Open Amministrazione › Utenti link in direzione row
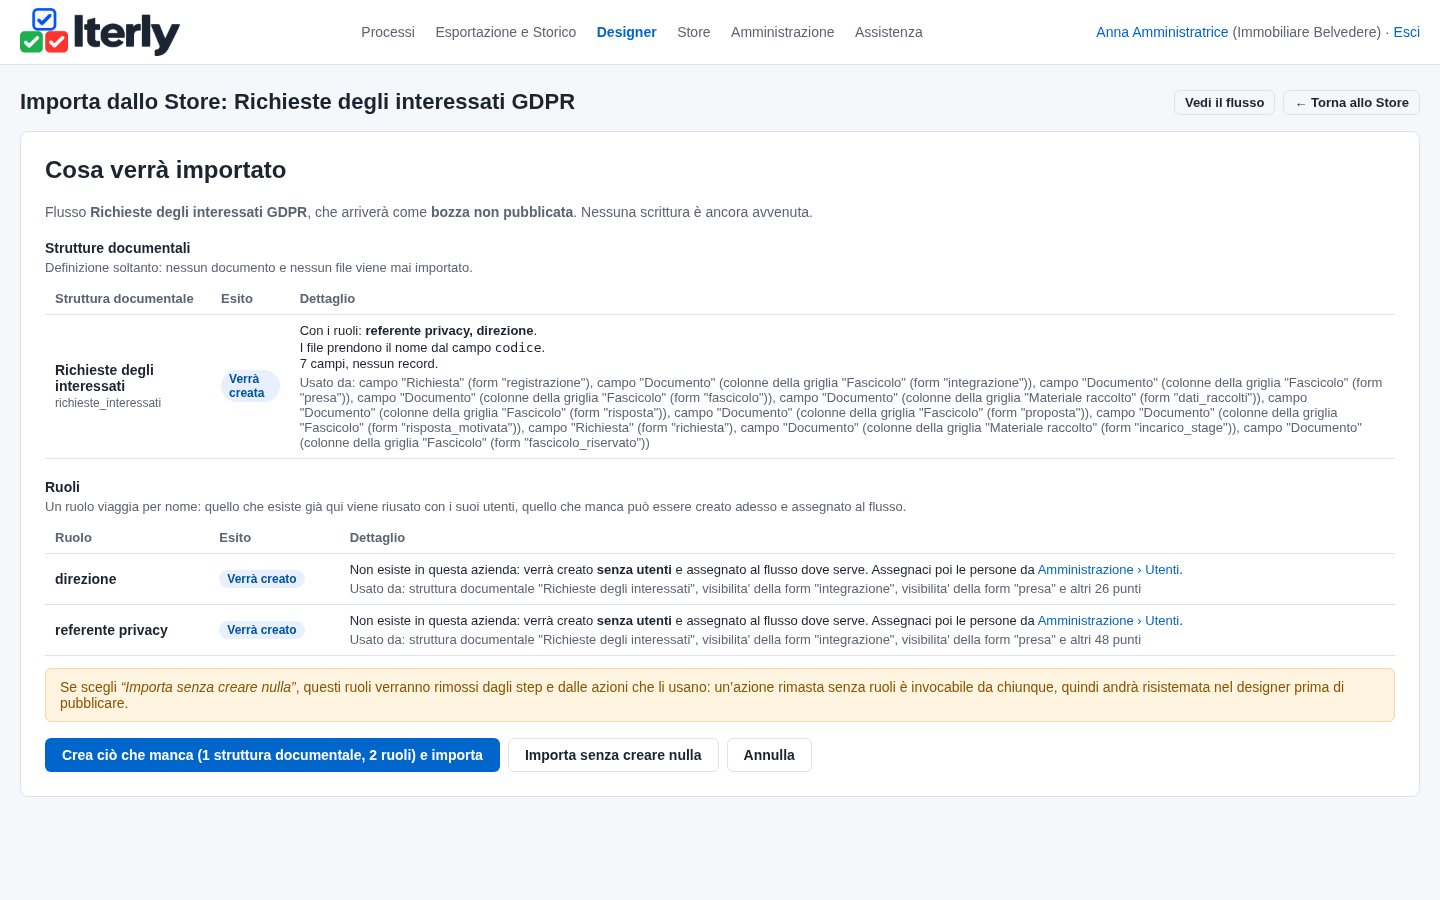This screenshot has width=1440, height=900. (x=1108, y=570)
